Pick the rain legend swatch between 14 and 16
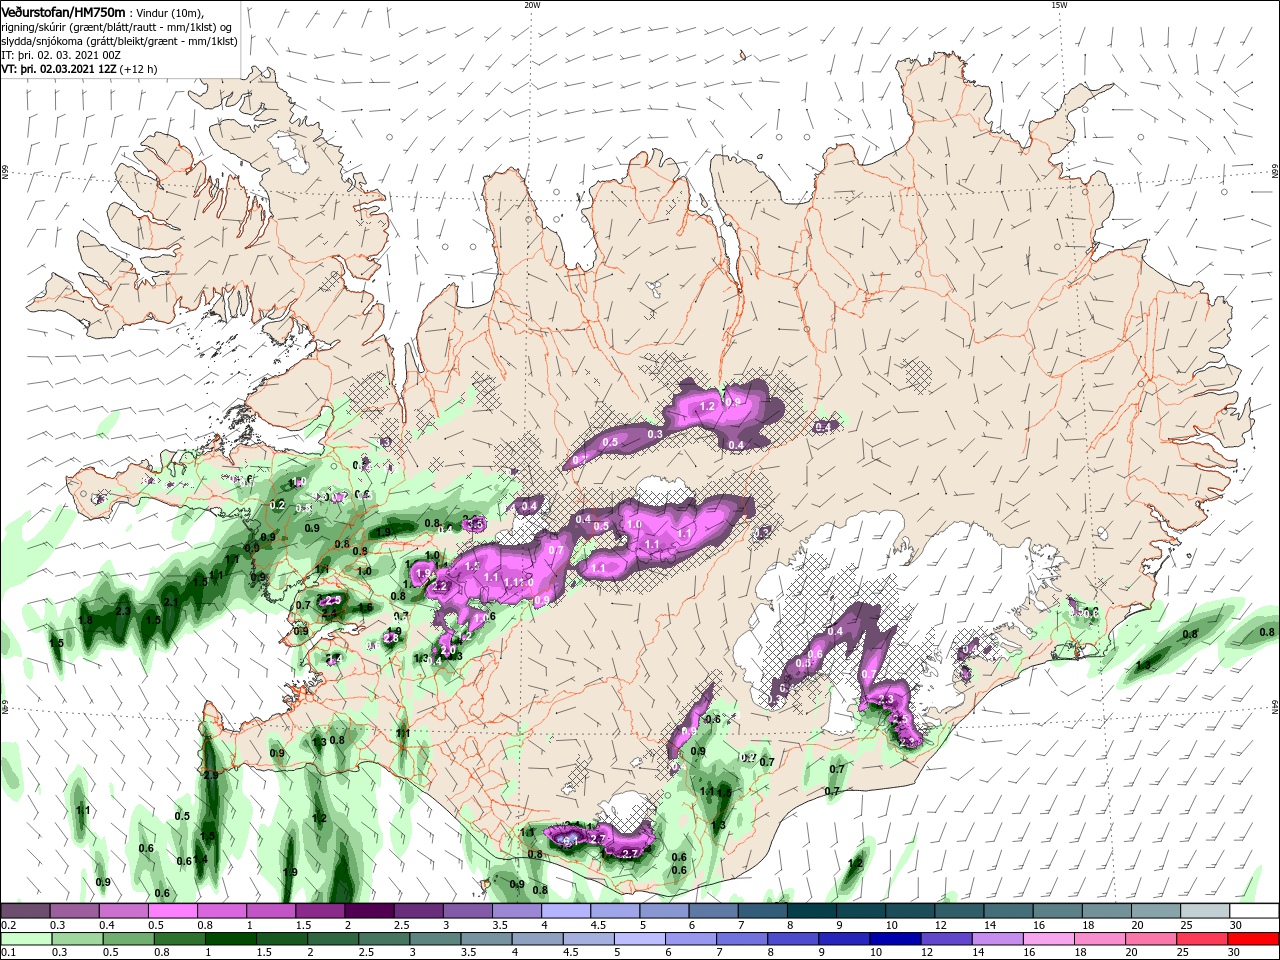Viewport: 1280px width, 960px height. 997,939
